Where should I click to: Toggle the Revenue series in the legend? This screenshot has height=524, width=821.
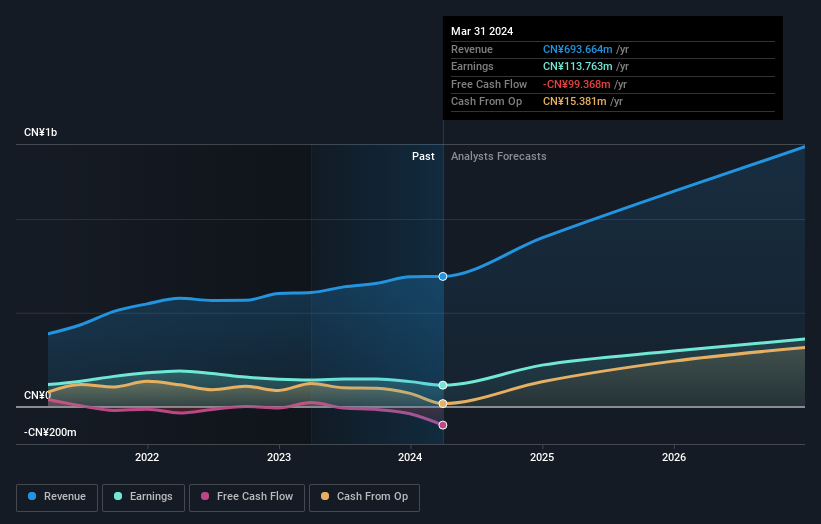tap(57, 497)
